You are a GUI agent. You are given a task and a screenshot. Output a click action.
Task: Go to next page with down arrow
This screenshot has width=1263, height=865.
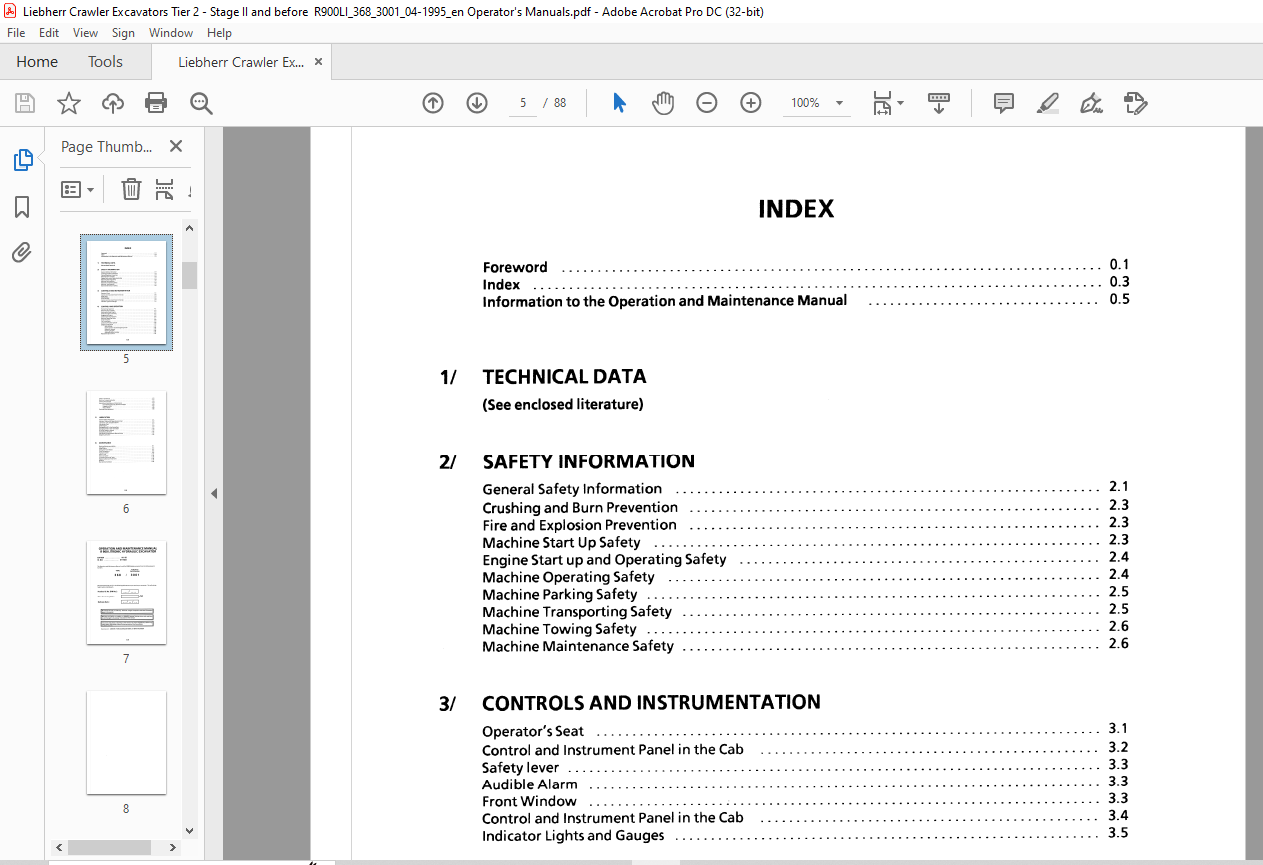click(477, 103)
